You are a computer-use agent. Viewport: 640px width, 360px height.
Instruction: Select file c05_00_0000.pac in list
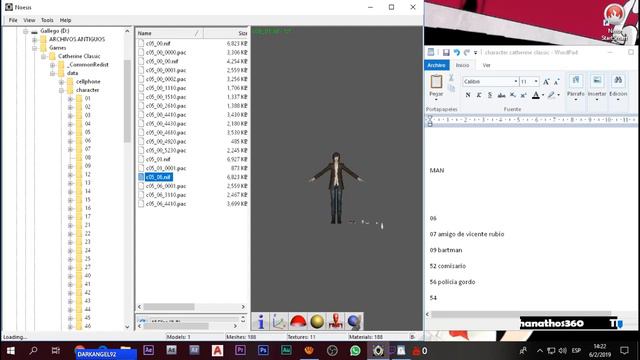point(166,52)
